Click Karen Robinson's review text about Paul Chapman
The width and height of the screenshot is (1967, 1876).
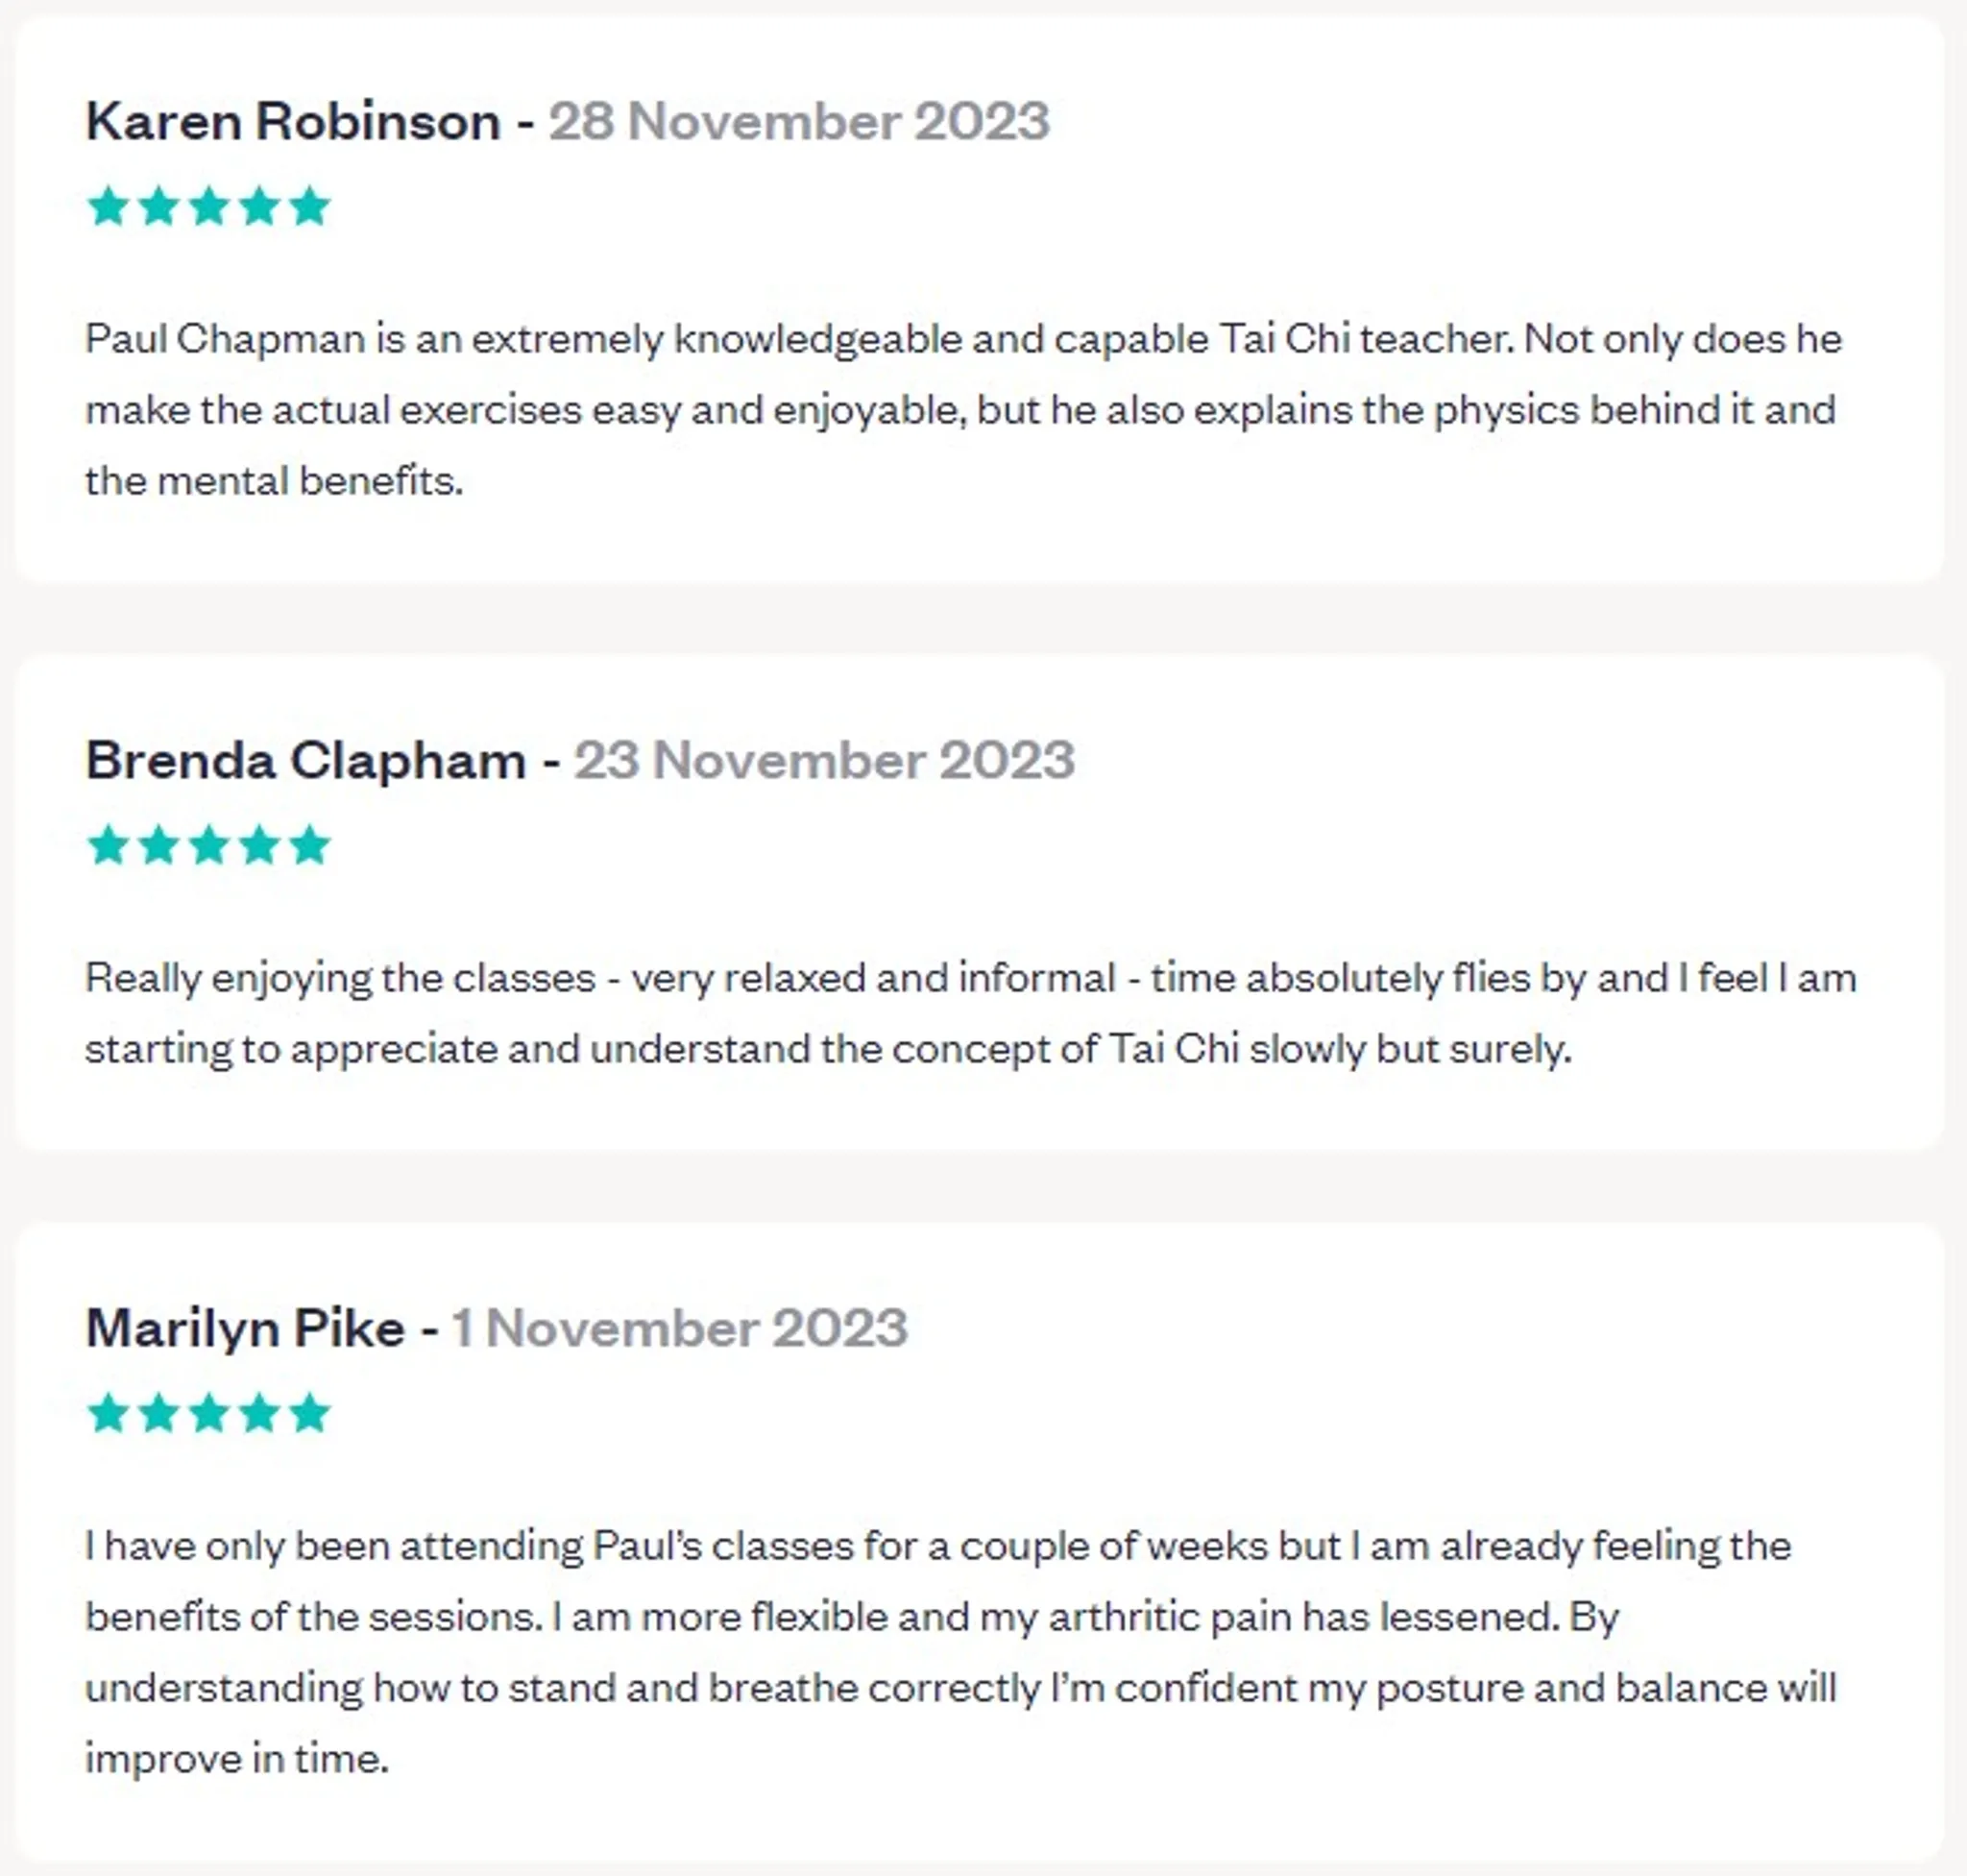pos(962,410)
